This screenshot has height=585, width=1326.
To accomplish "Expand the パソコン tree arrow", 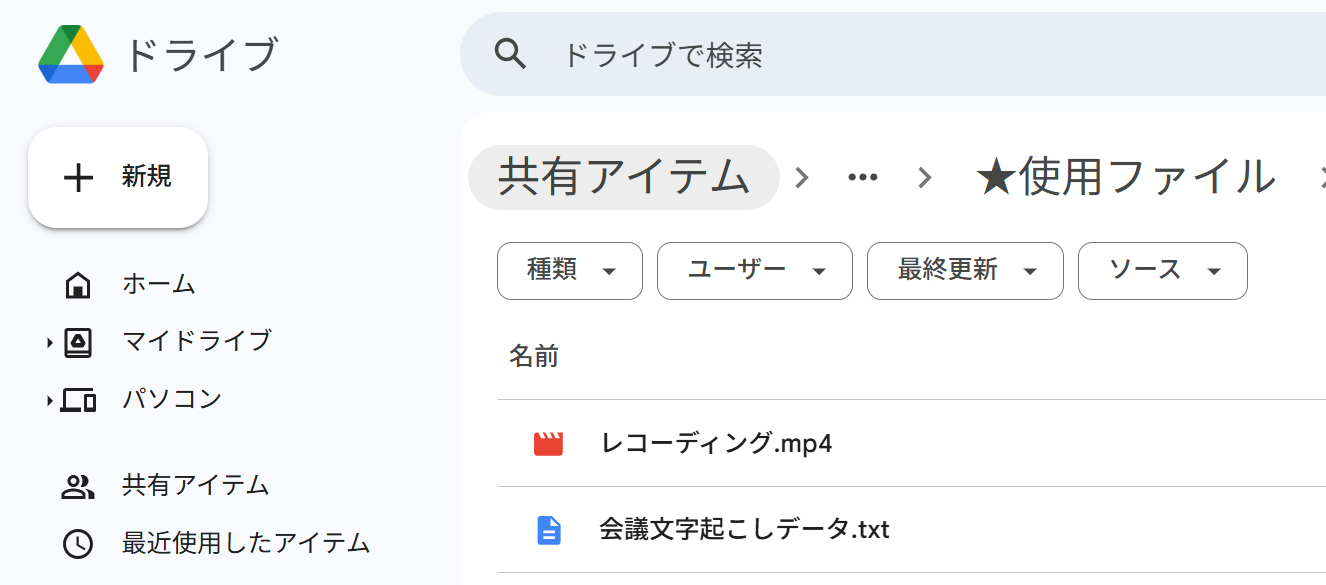I will (49, 401).
